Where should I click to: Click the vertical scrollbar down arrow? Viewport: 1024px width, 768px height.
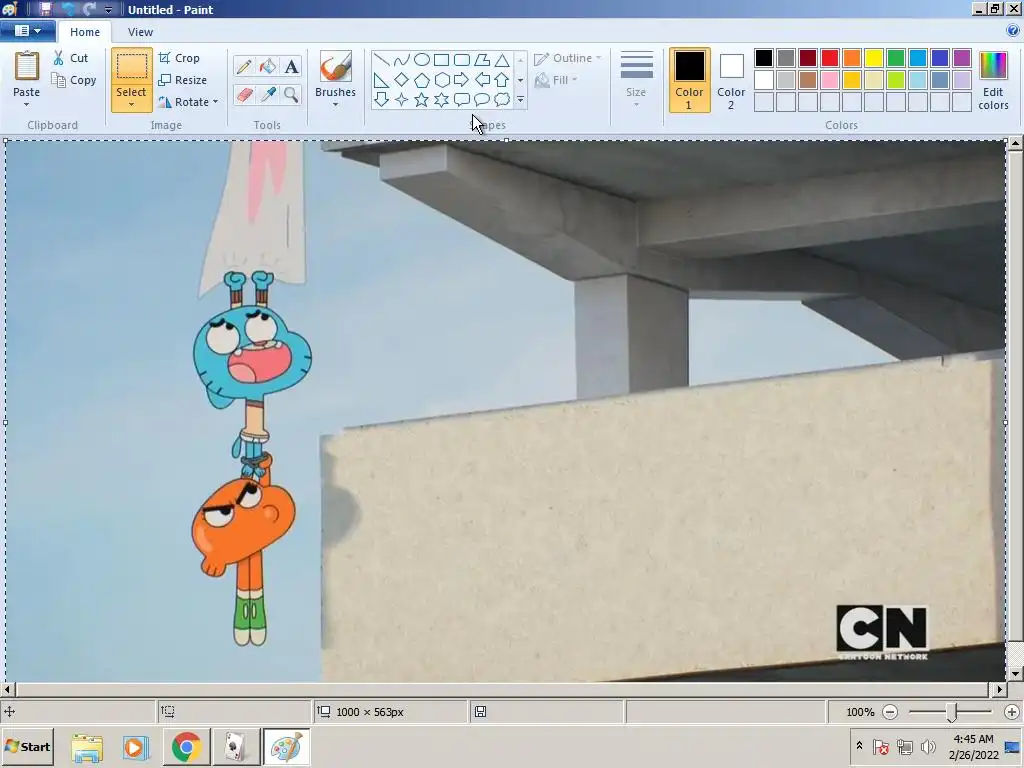click(x=1015, y=673)
